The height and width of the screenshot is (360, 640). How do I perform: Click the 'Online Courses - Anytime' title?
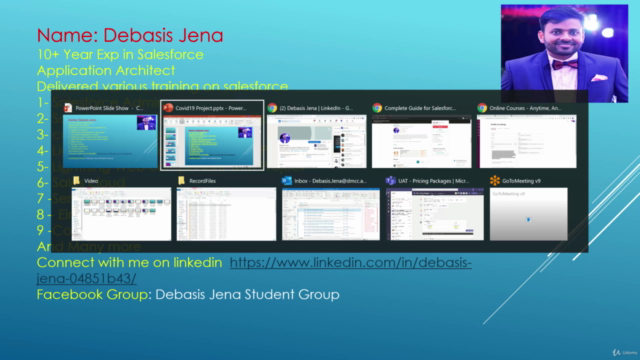click(525, 108)
